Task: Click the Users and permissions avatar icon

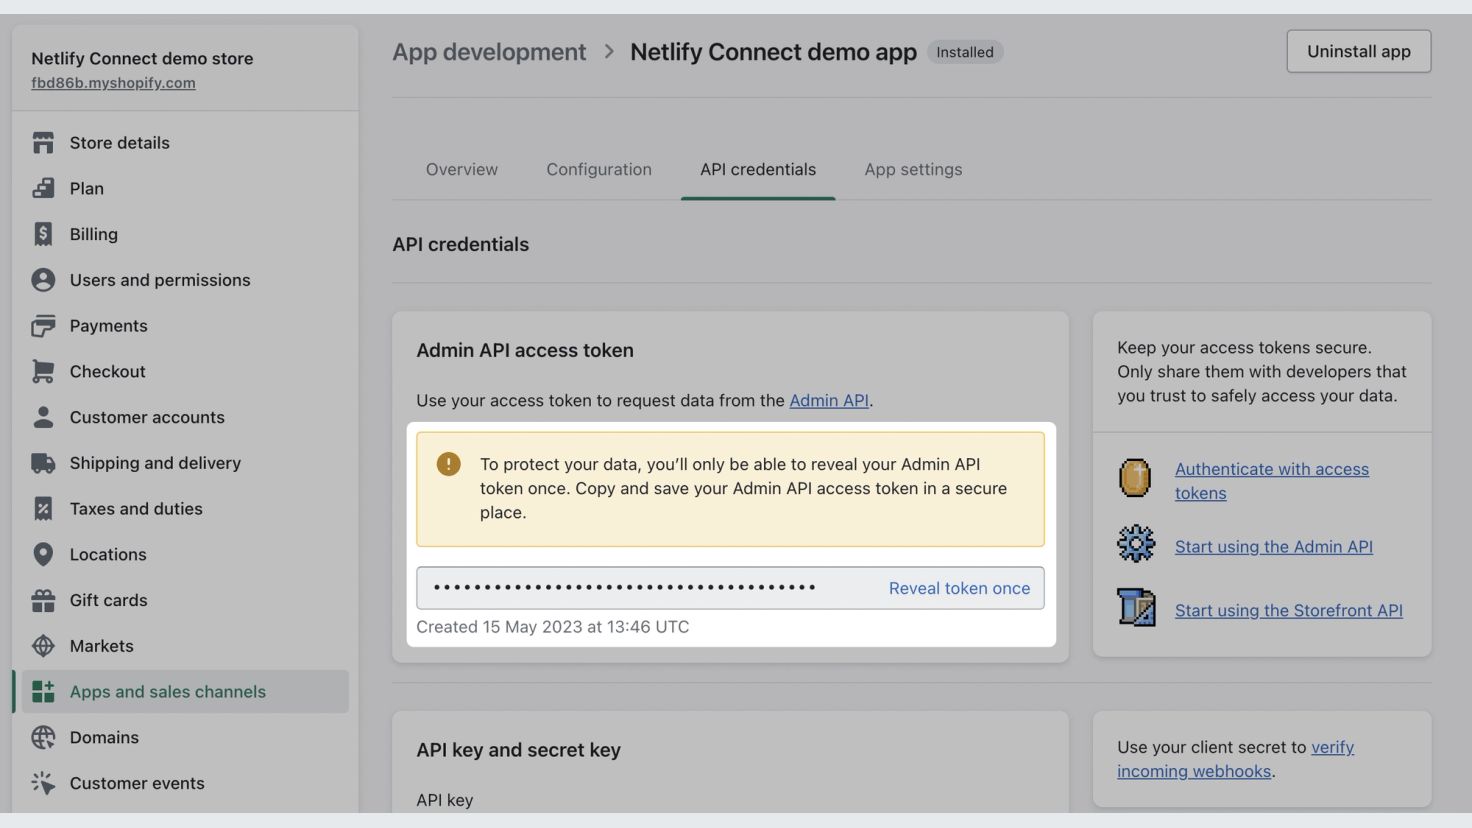Action: point(43,280)
